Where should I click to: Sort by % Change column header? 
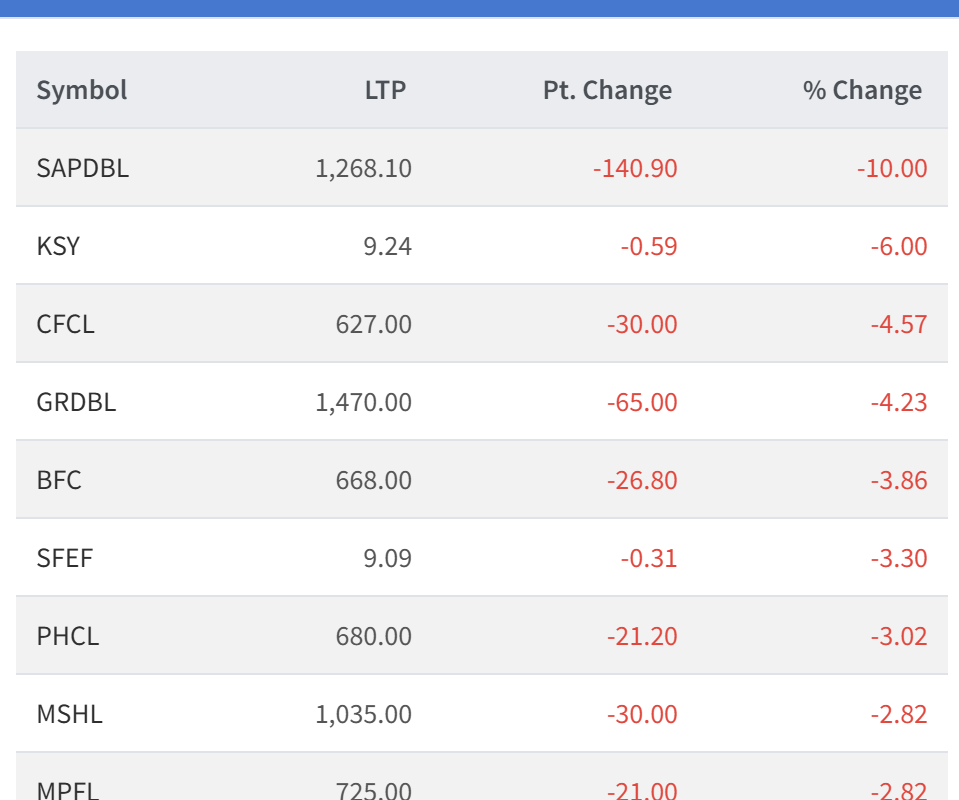point(862,90)
